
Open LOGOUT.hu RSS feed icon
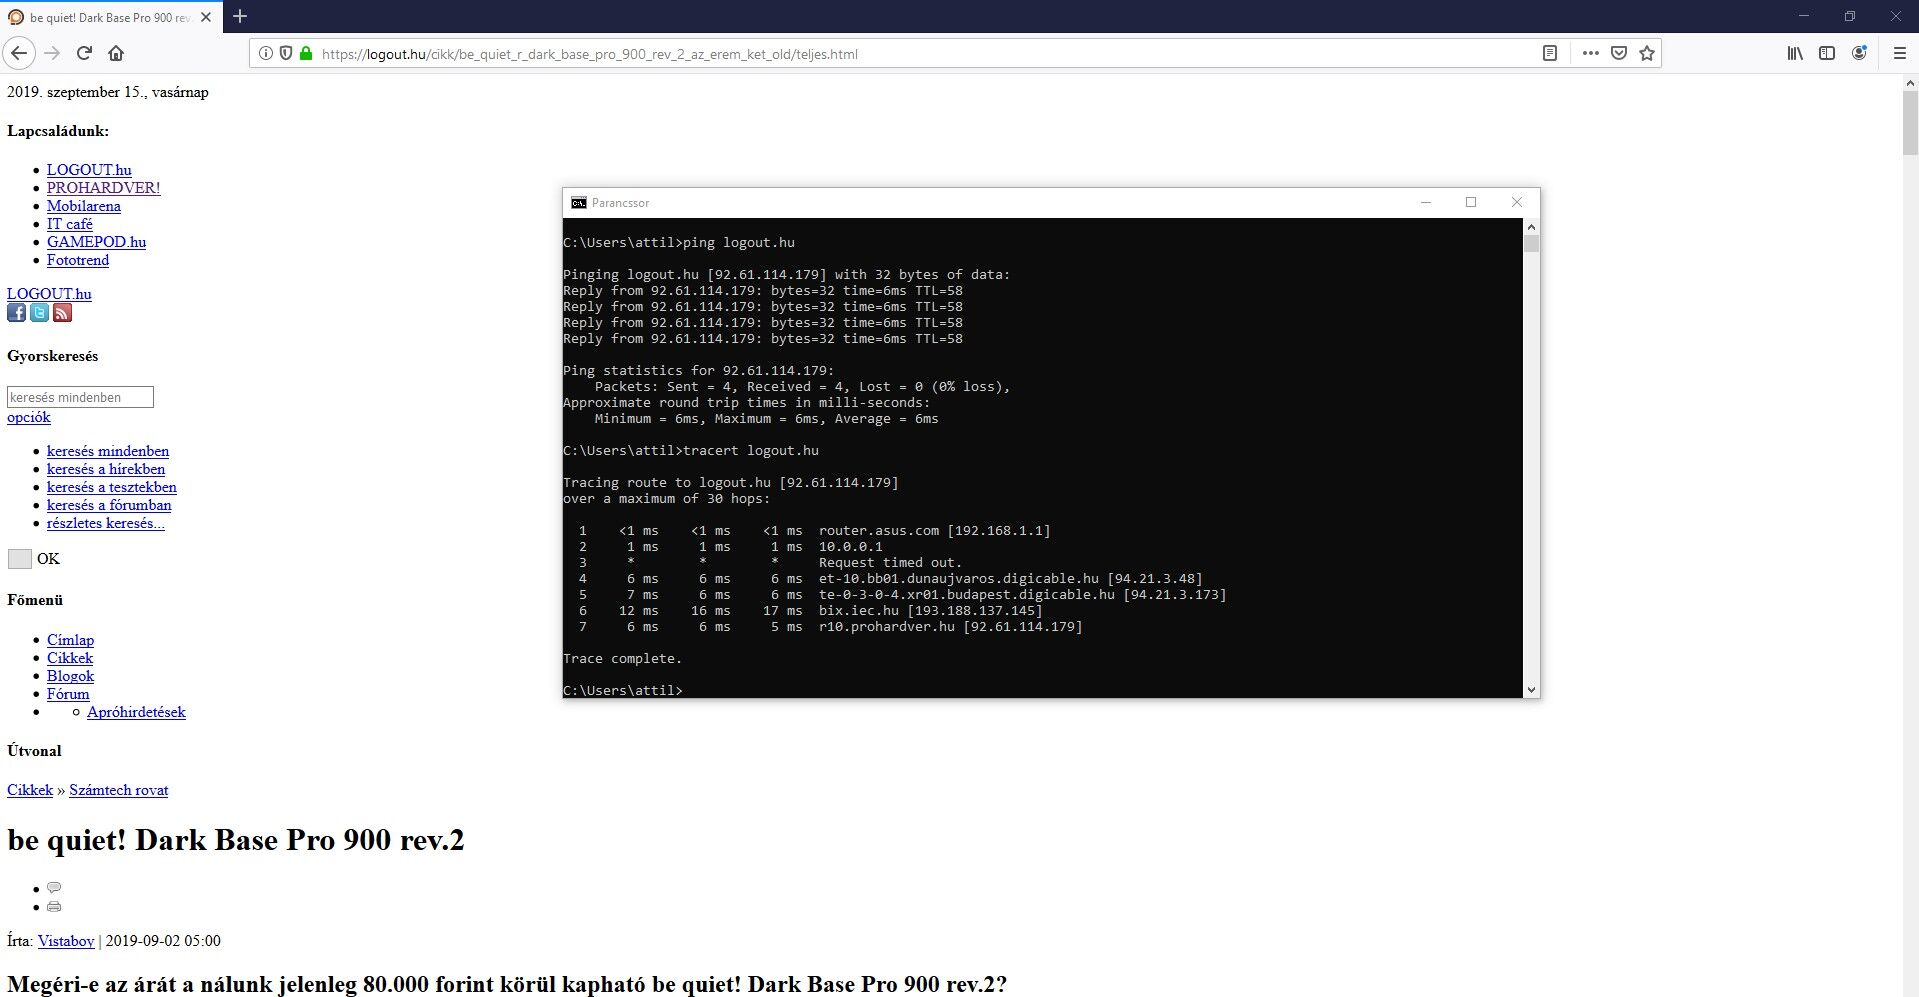click(x=62, y=313)
